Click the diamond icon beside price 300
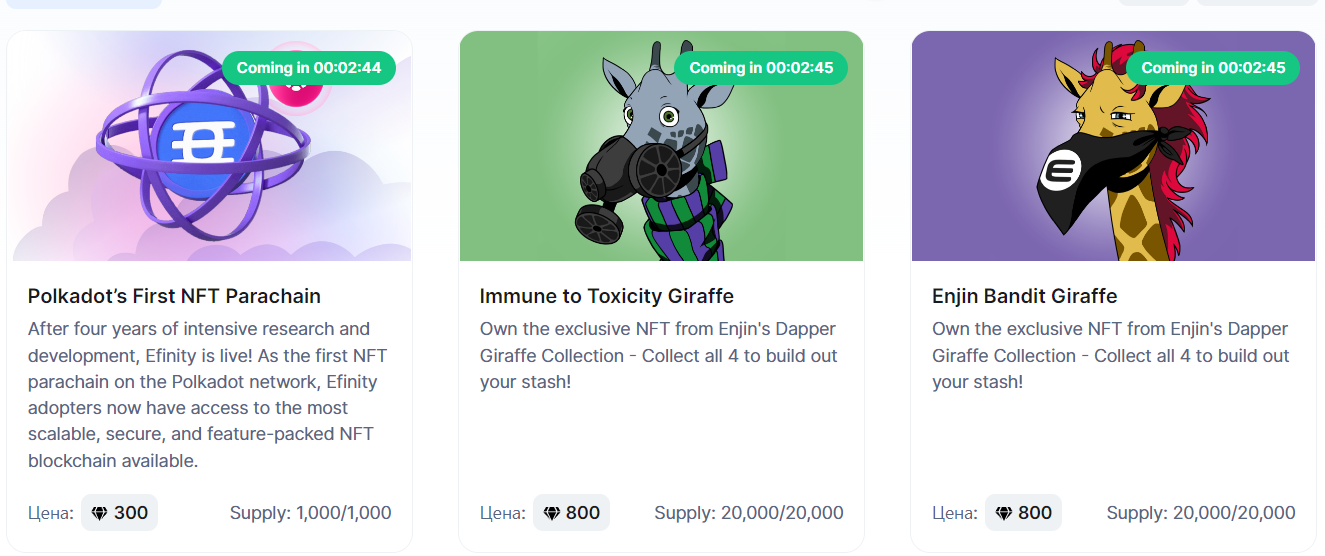 [99, 513]
